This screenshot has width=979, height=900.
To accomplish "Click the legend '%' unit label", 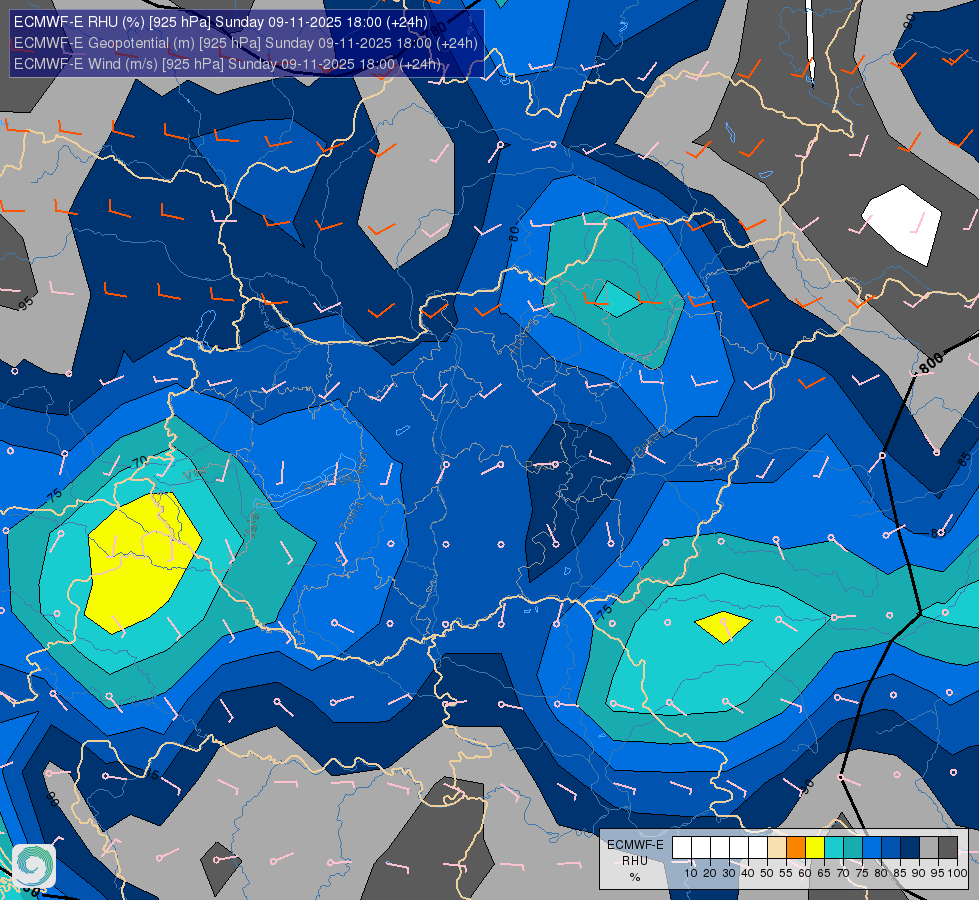I will [635, 878].
